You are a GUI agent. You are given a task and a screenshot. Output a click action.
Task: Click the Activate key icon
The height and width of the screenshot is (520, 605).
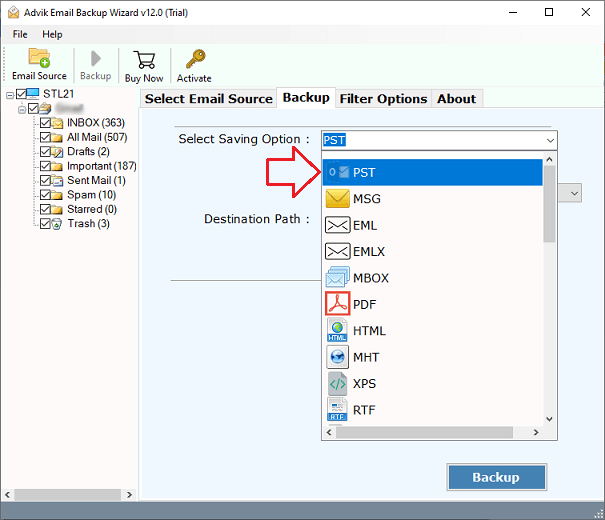[x=194, y=64]
